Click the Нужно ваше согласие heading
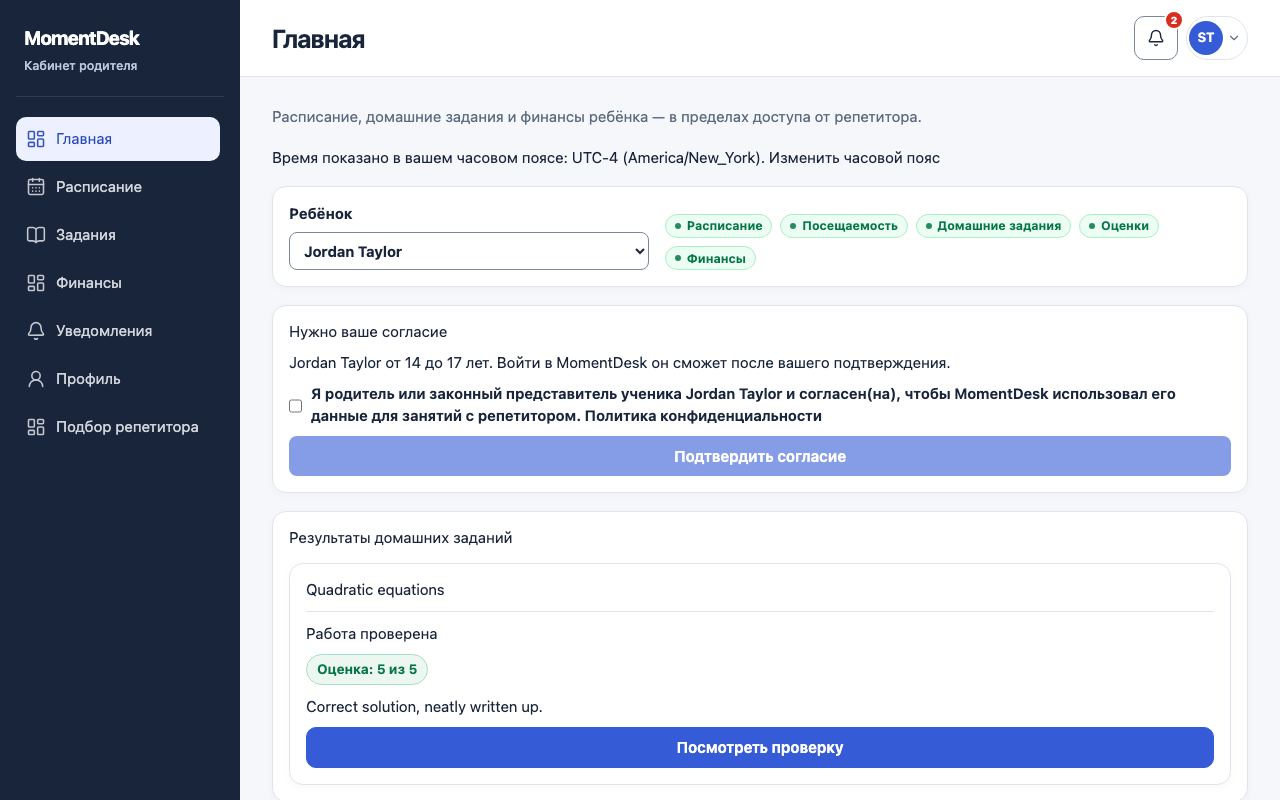The width and height of the screenshot is (1280, 800). tap(368, 332)
